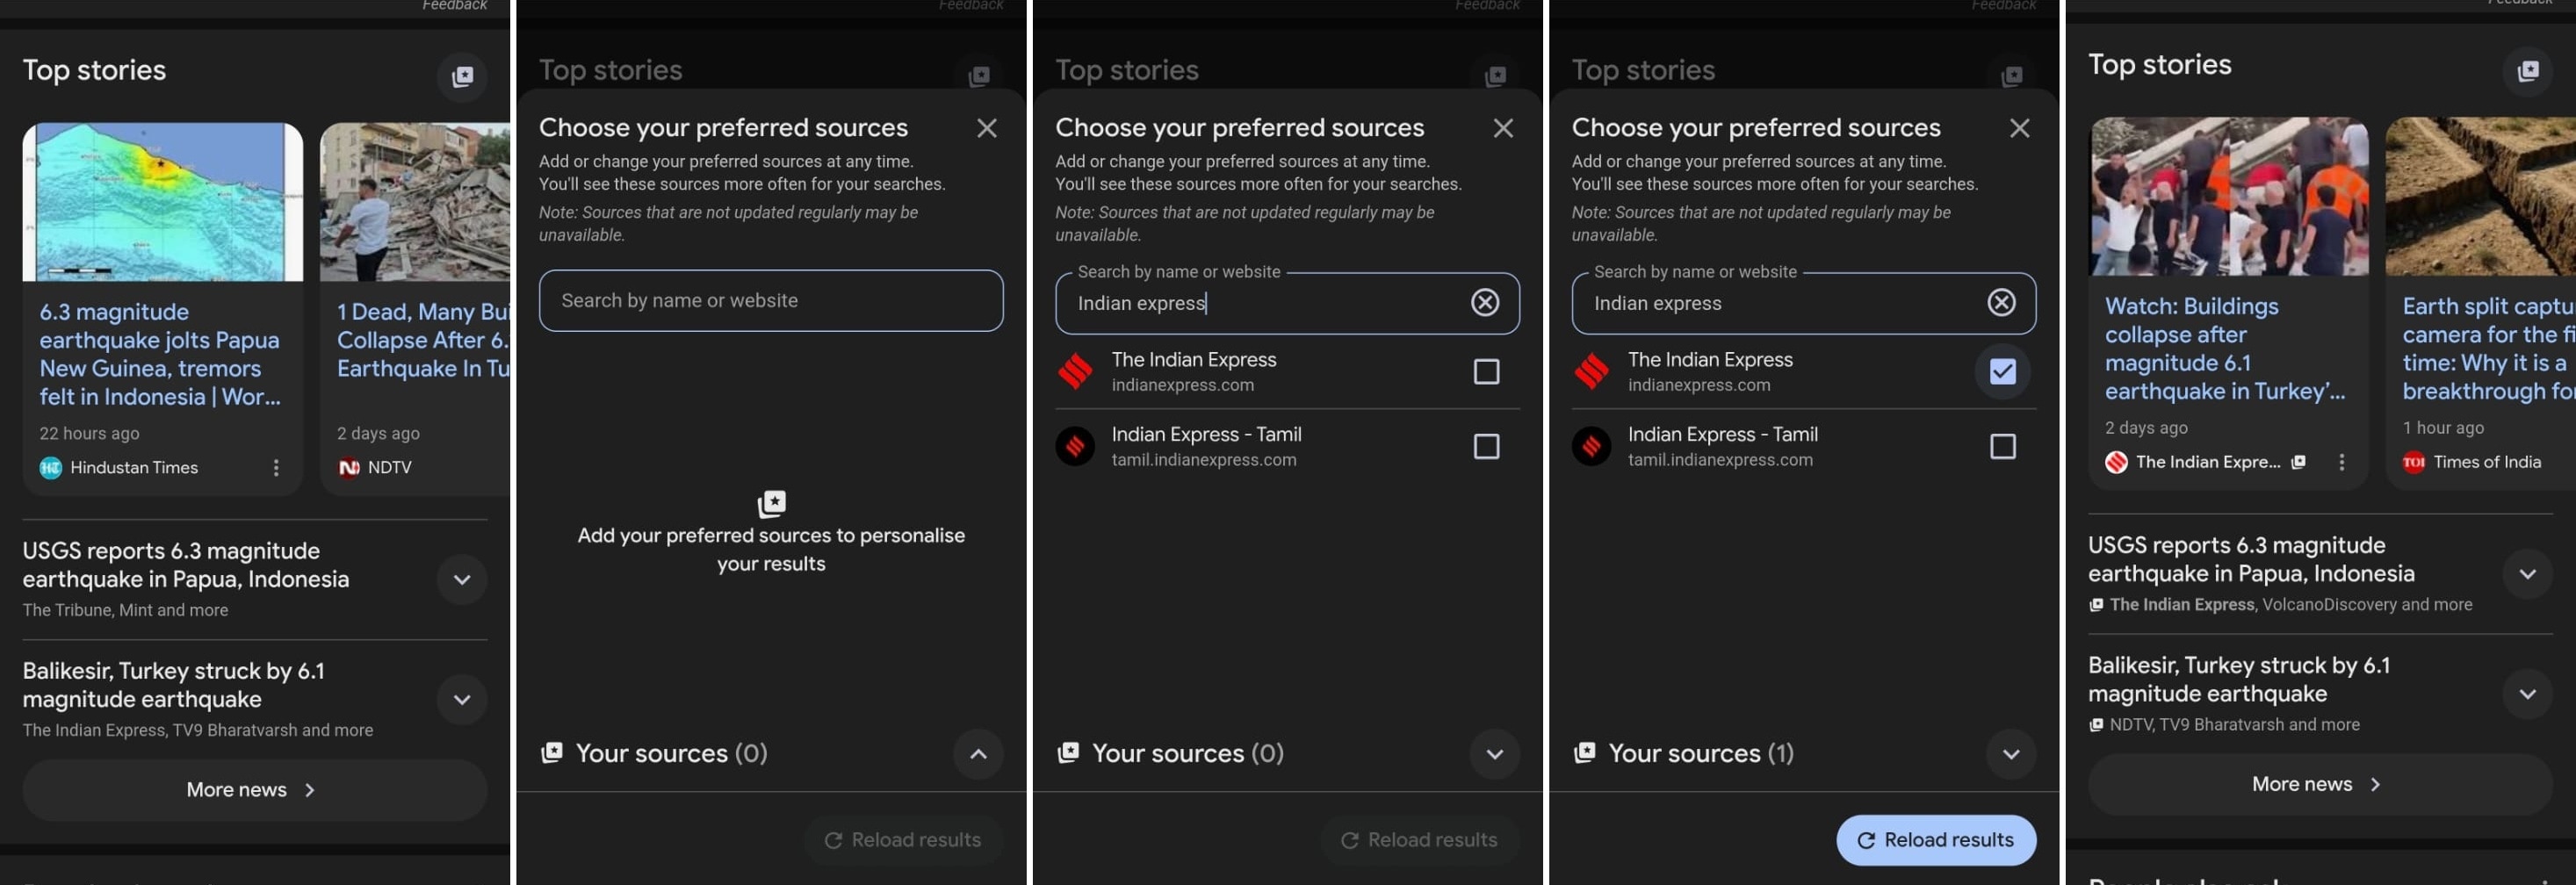Tap Indian Express - Tamil logo in Your sources (1) dialog
Viewport: 2576px width, 885px height.
pyautogui.click(x=1591, y=446)
